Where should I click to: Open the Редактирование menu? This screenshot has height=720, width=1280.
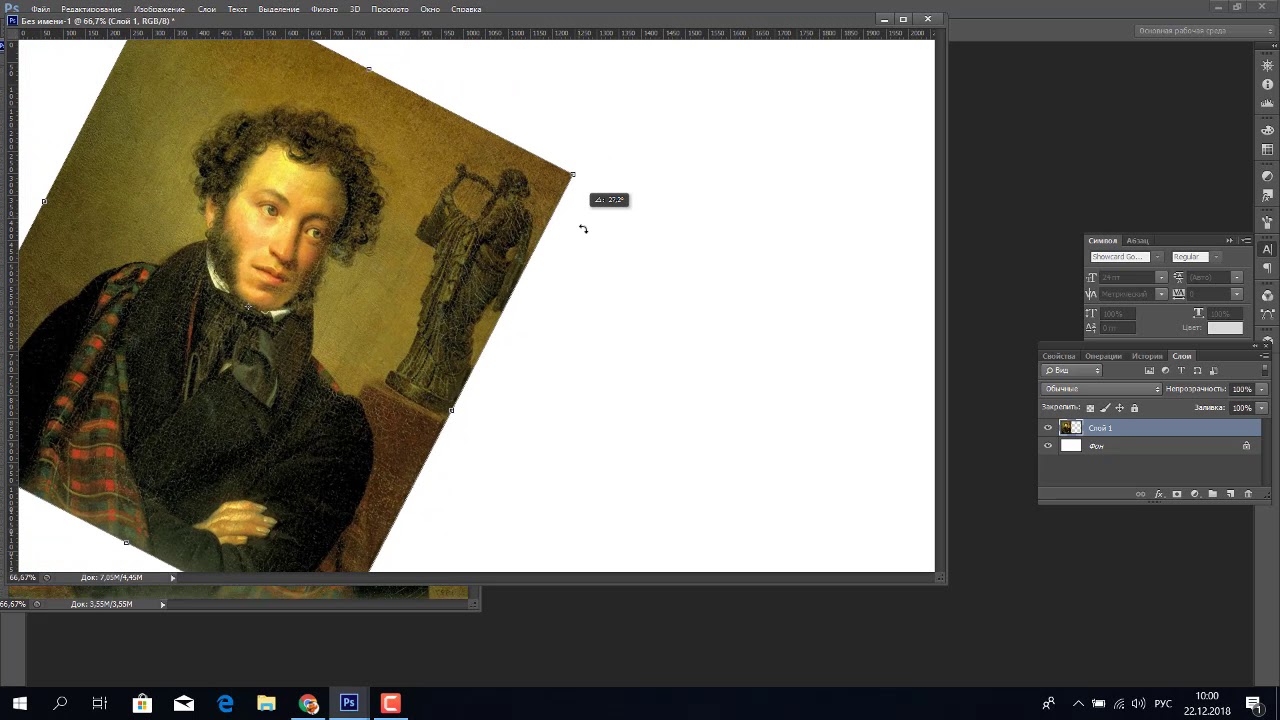(x=91, y=9)
